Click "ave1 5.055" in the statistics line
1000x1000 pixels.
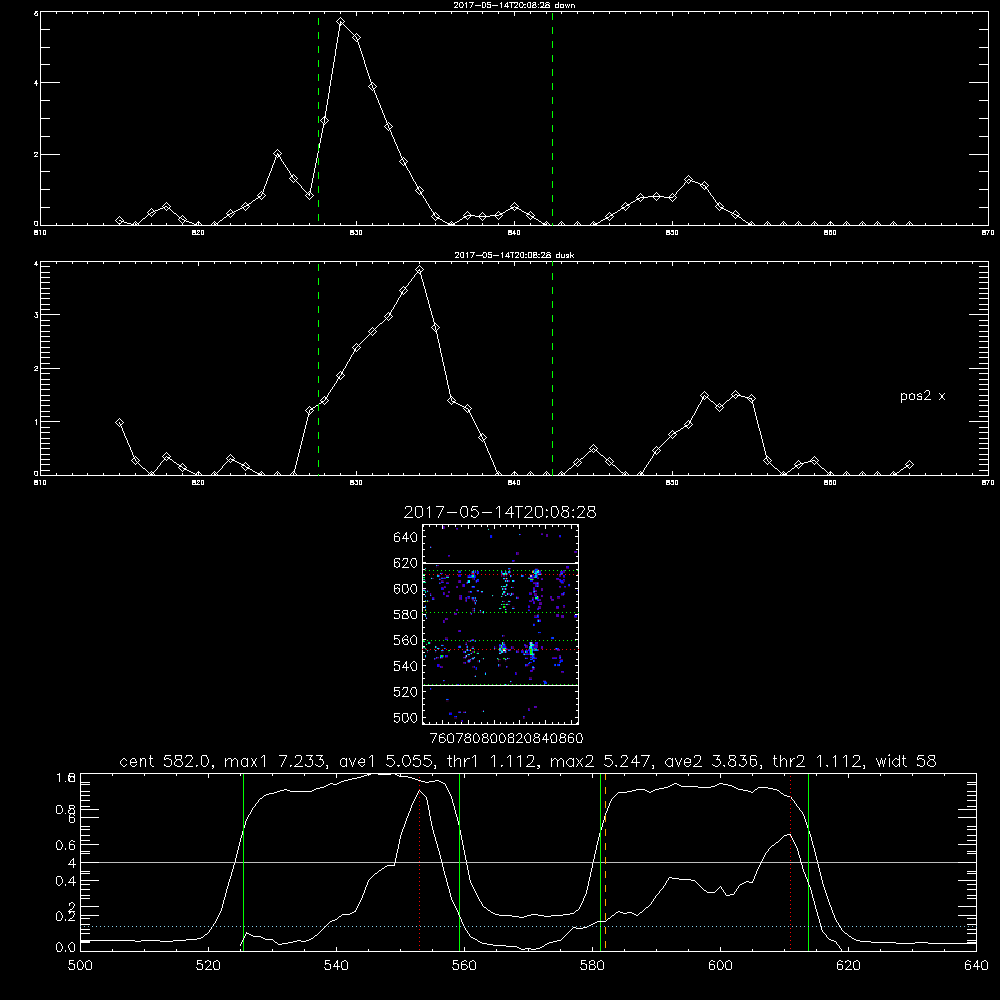(x=384, y=761)
